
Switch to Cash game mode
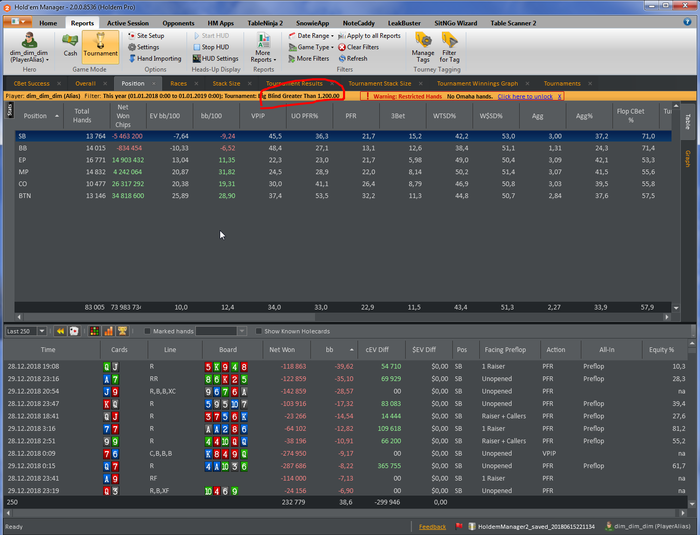tap(70, 46)
